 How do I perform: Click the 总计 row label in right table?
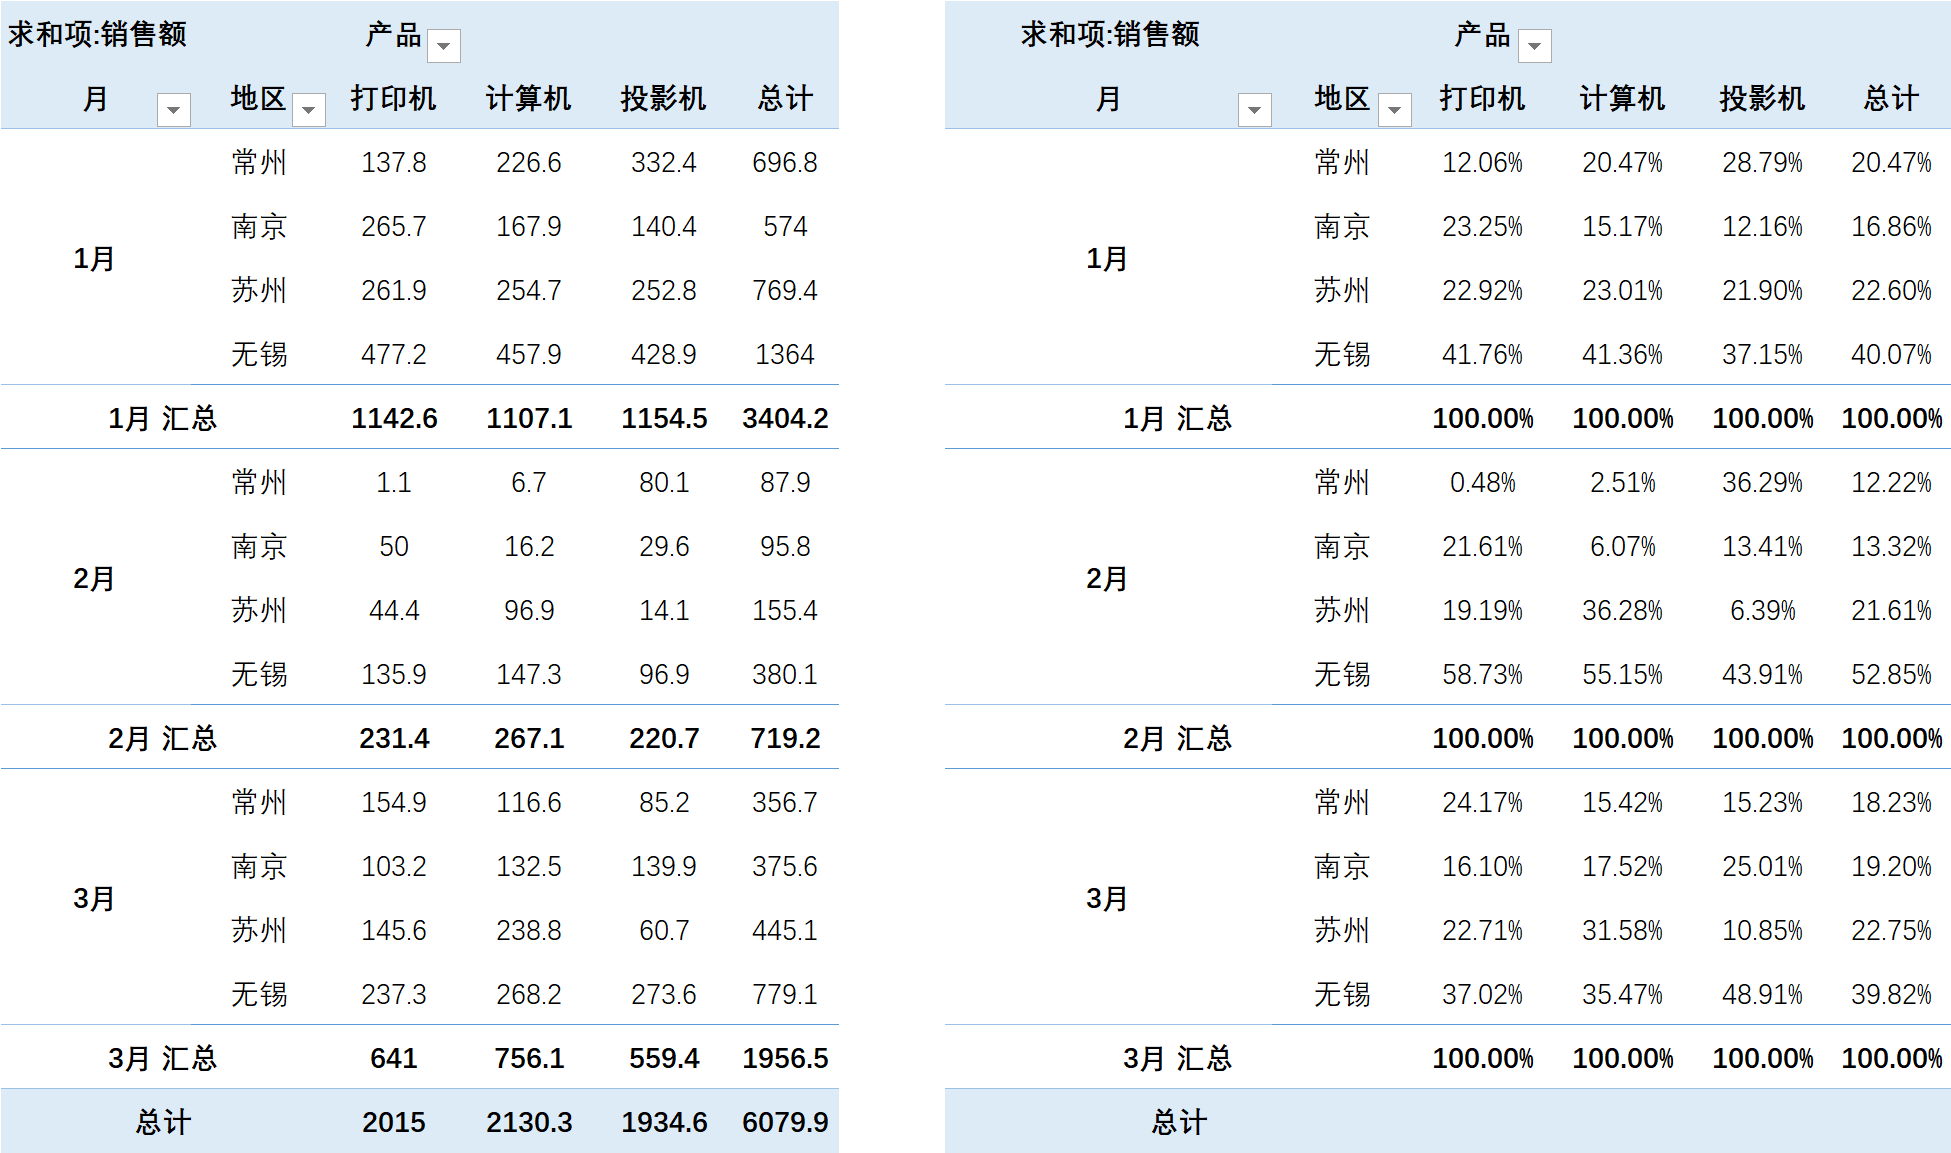point(1178,1122)
